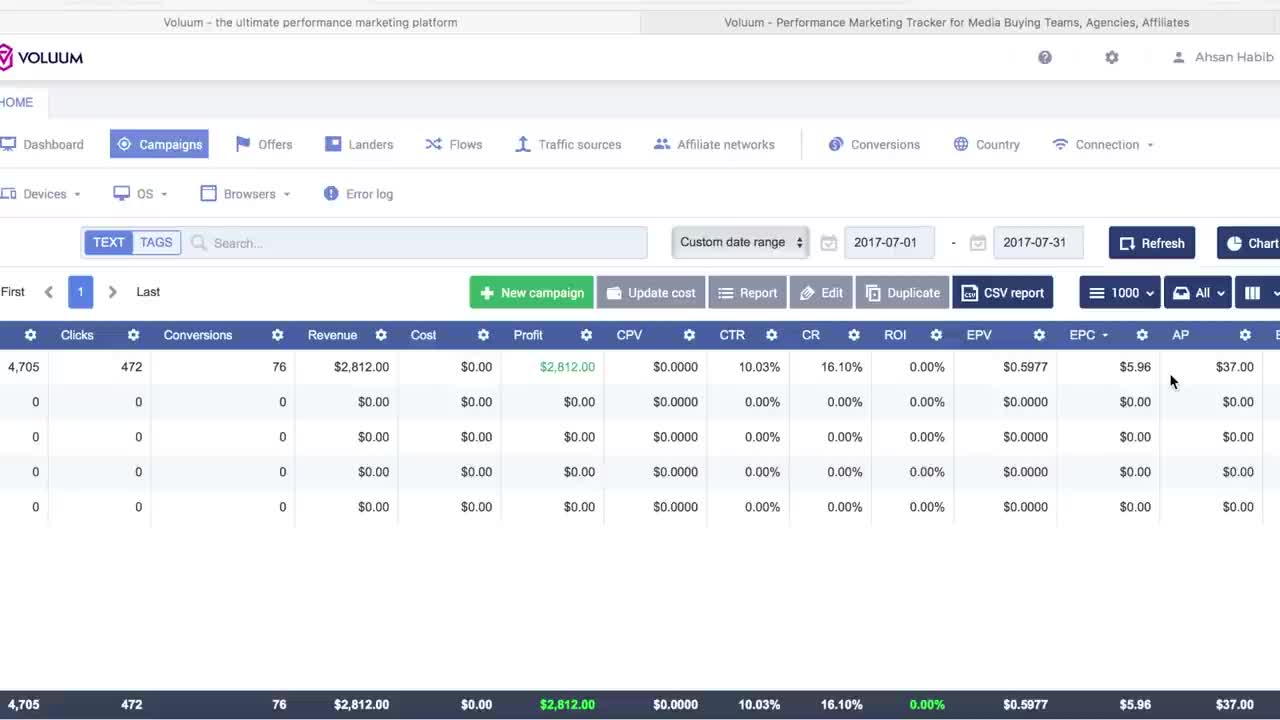Open the columns layout dropdown
This screenshot has height=720, width=1280.
1257,293
